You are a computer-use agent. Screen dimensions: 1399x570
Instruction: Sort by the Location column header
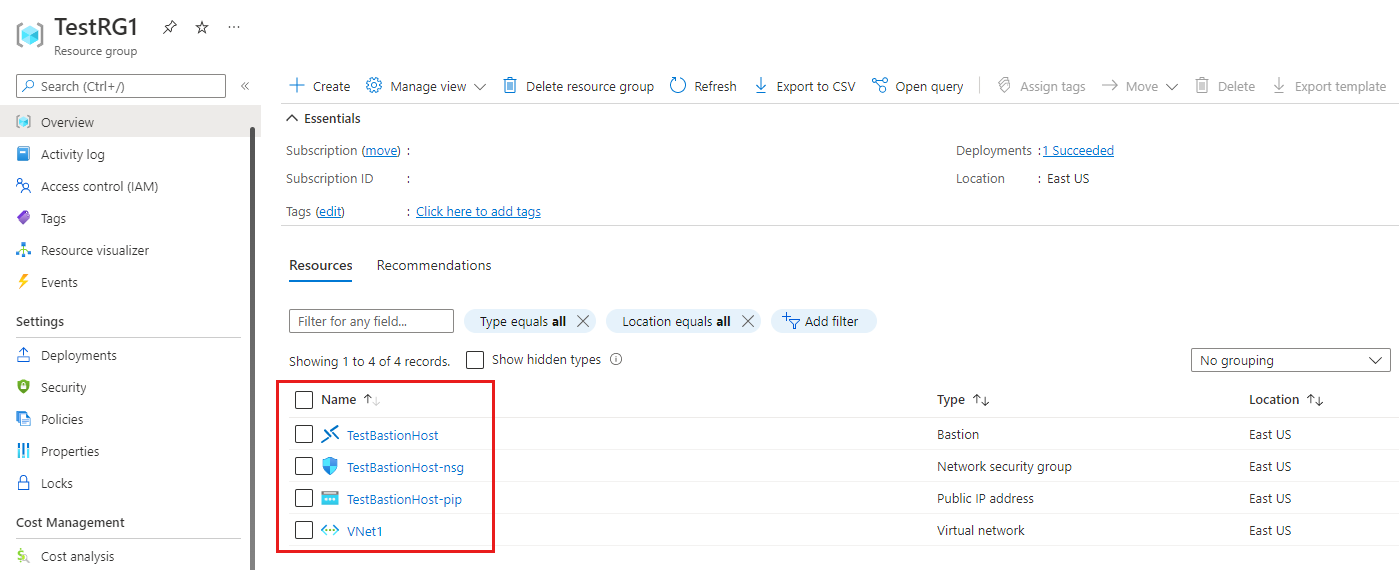1286,399
